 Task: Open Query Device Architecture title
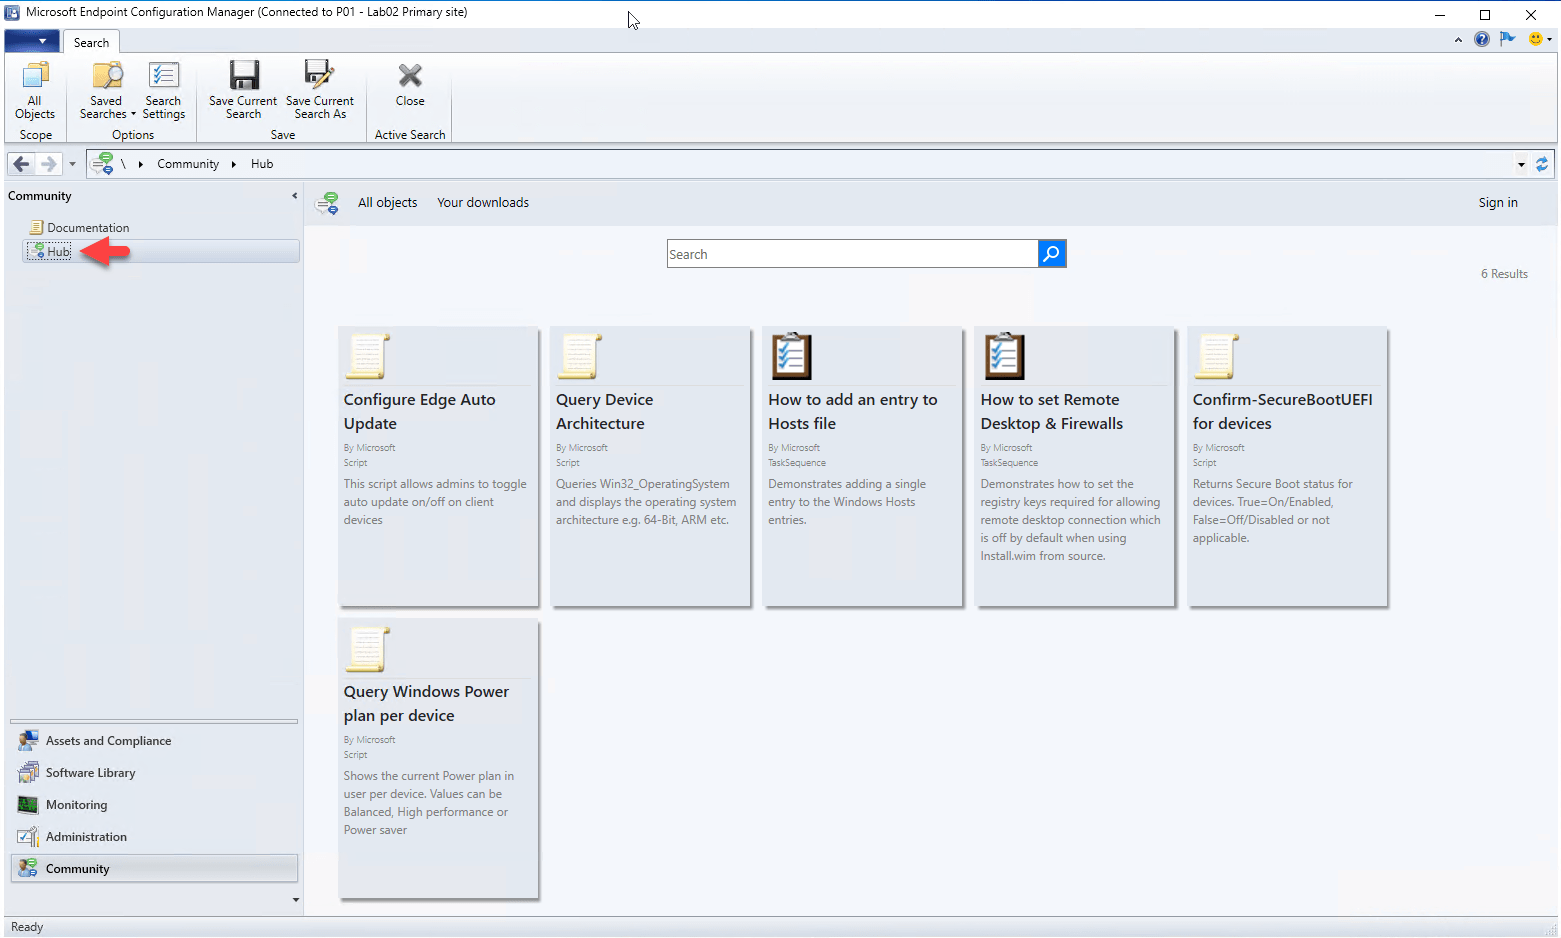click(x=605, y=412)
